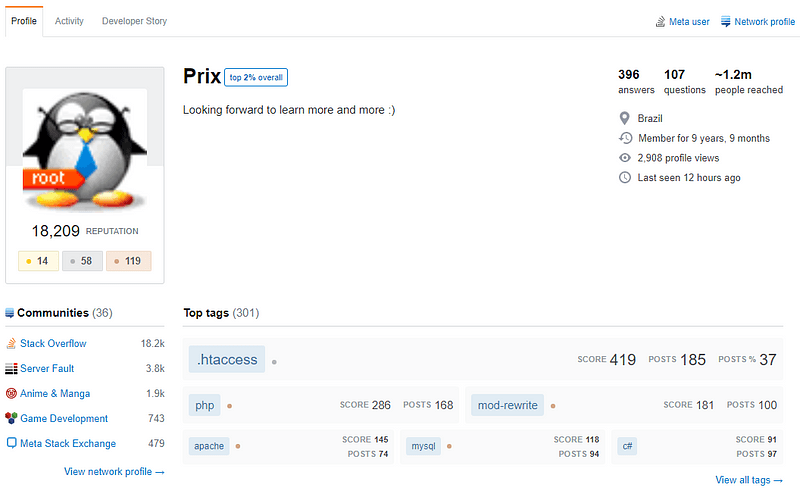Click the Stack Overflow reputation 18.2k
The image size is (800, 494).
(153, 343)
